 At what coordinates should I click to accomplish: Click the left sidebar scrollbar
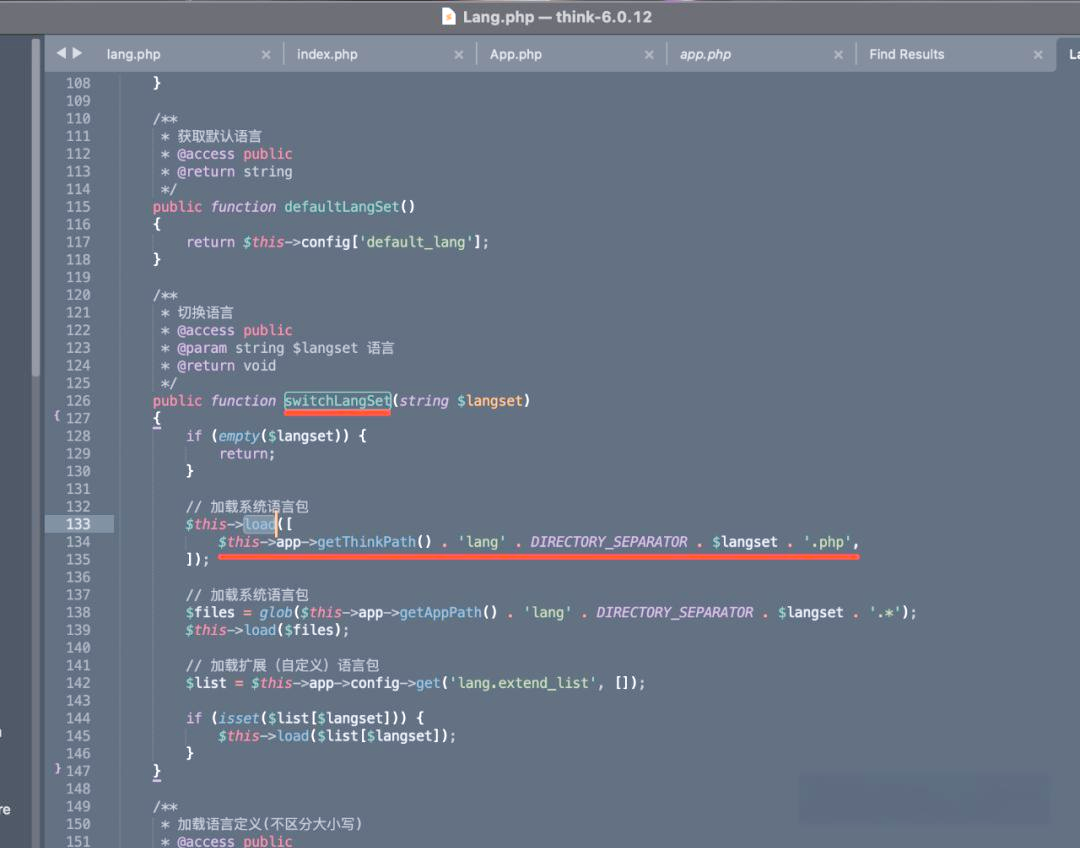coord(35,207)
